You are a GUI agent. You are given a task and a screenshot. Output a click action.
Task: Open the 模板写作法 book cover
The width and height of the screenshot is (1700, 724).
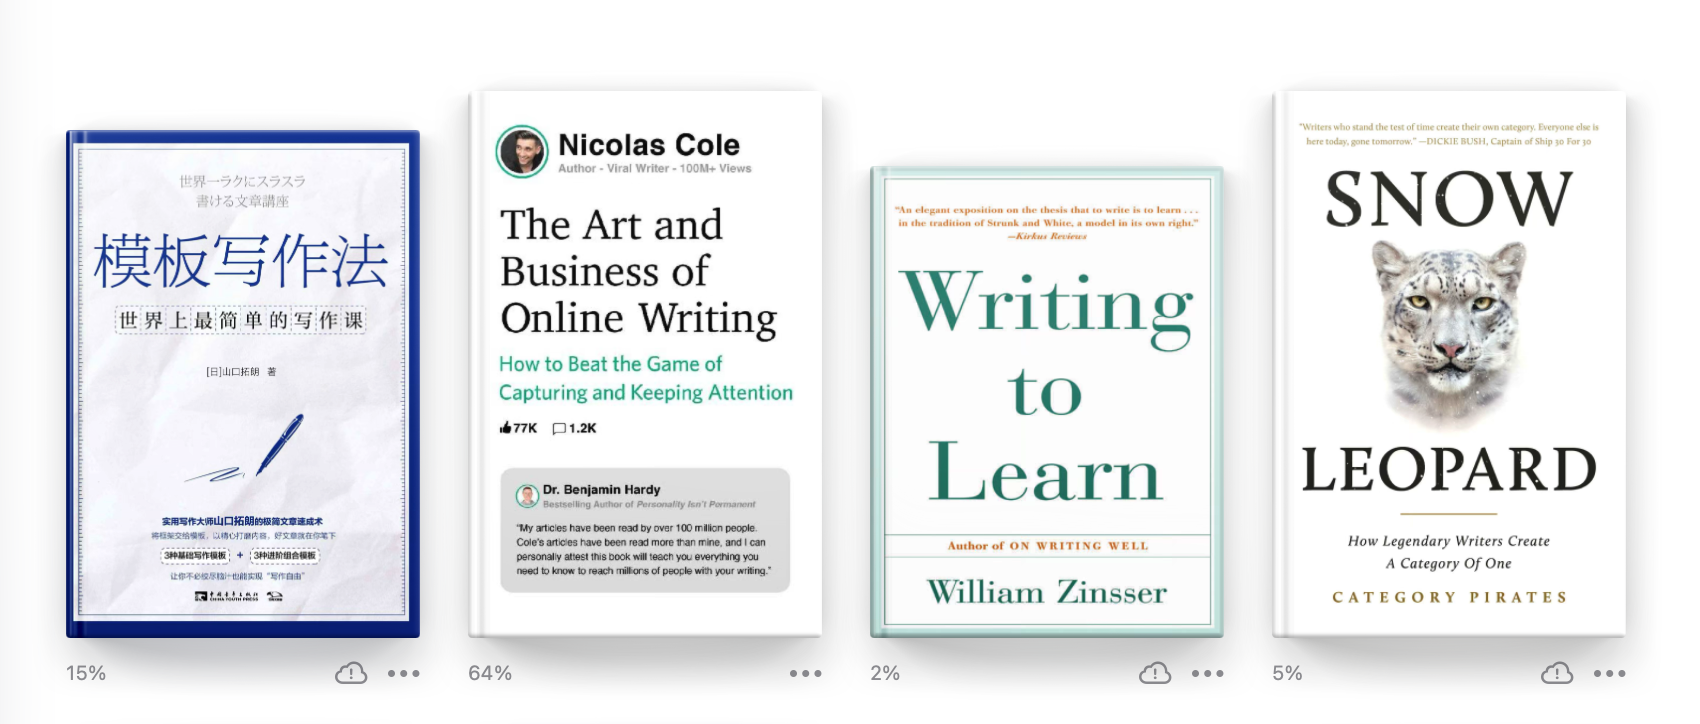(x=243, y=384)
